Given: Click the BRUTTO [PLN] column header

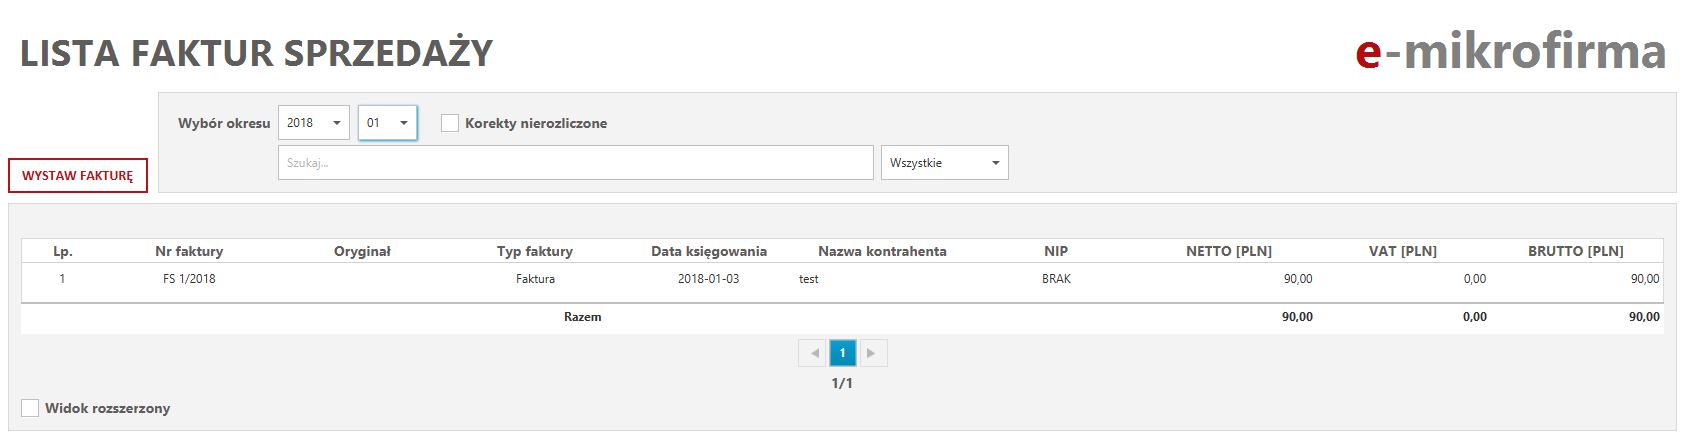Looking at the screenshot, I should point(1575,251).
